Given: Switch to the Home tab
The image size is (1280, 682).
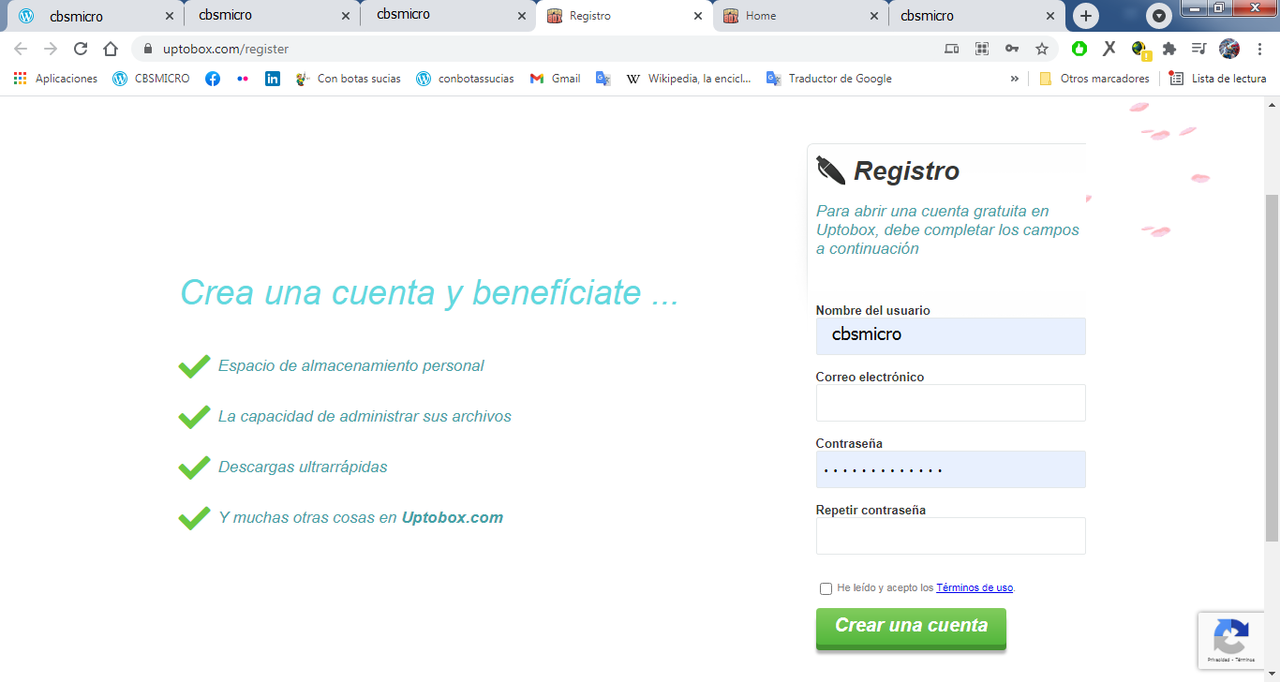Looking at the screenshot, I should pos(801,16).
